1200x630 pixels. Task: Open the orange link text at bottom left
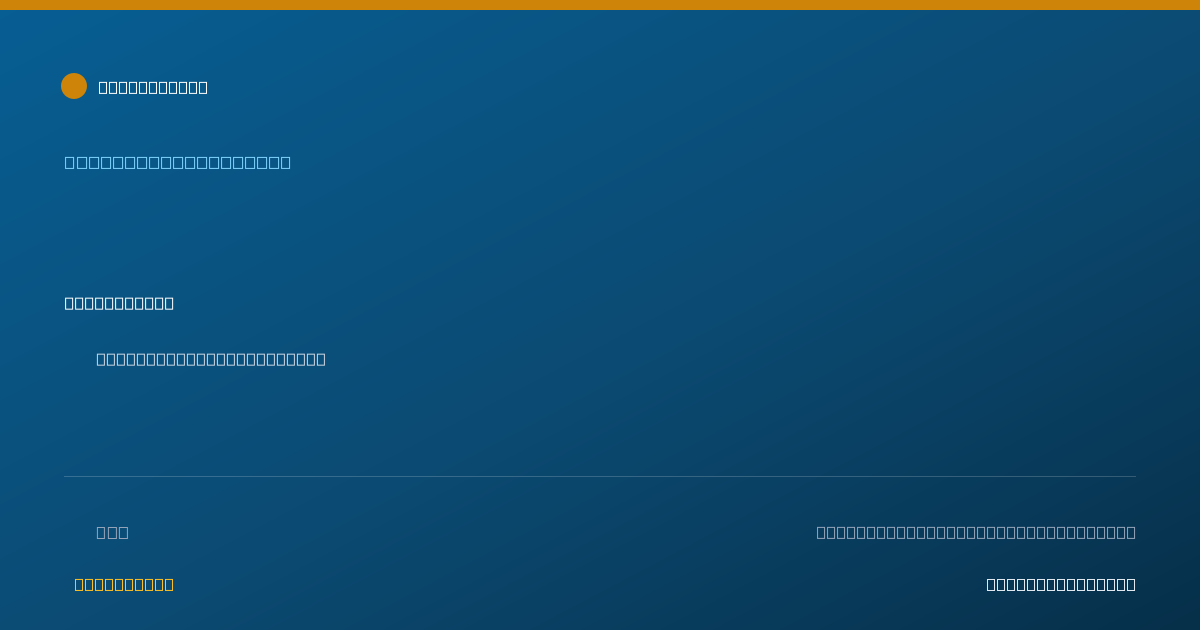(124, 584)
